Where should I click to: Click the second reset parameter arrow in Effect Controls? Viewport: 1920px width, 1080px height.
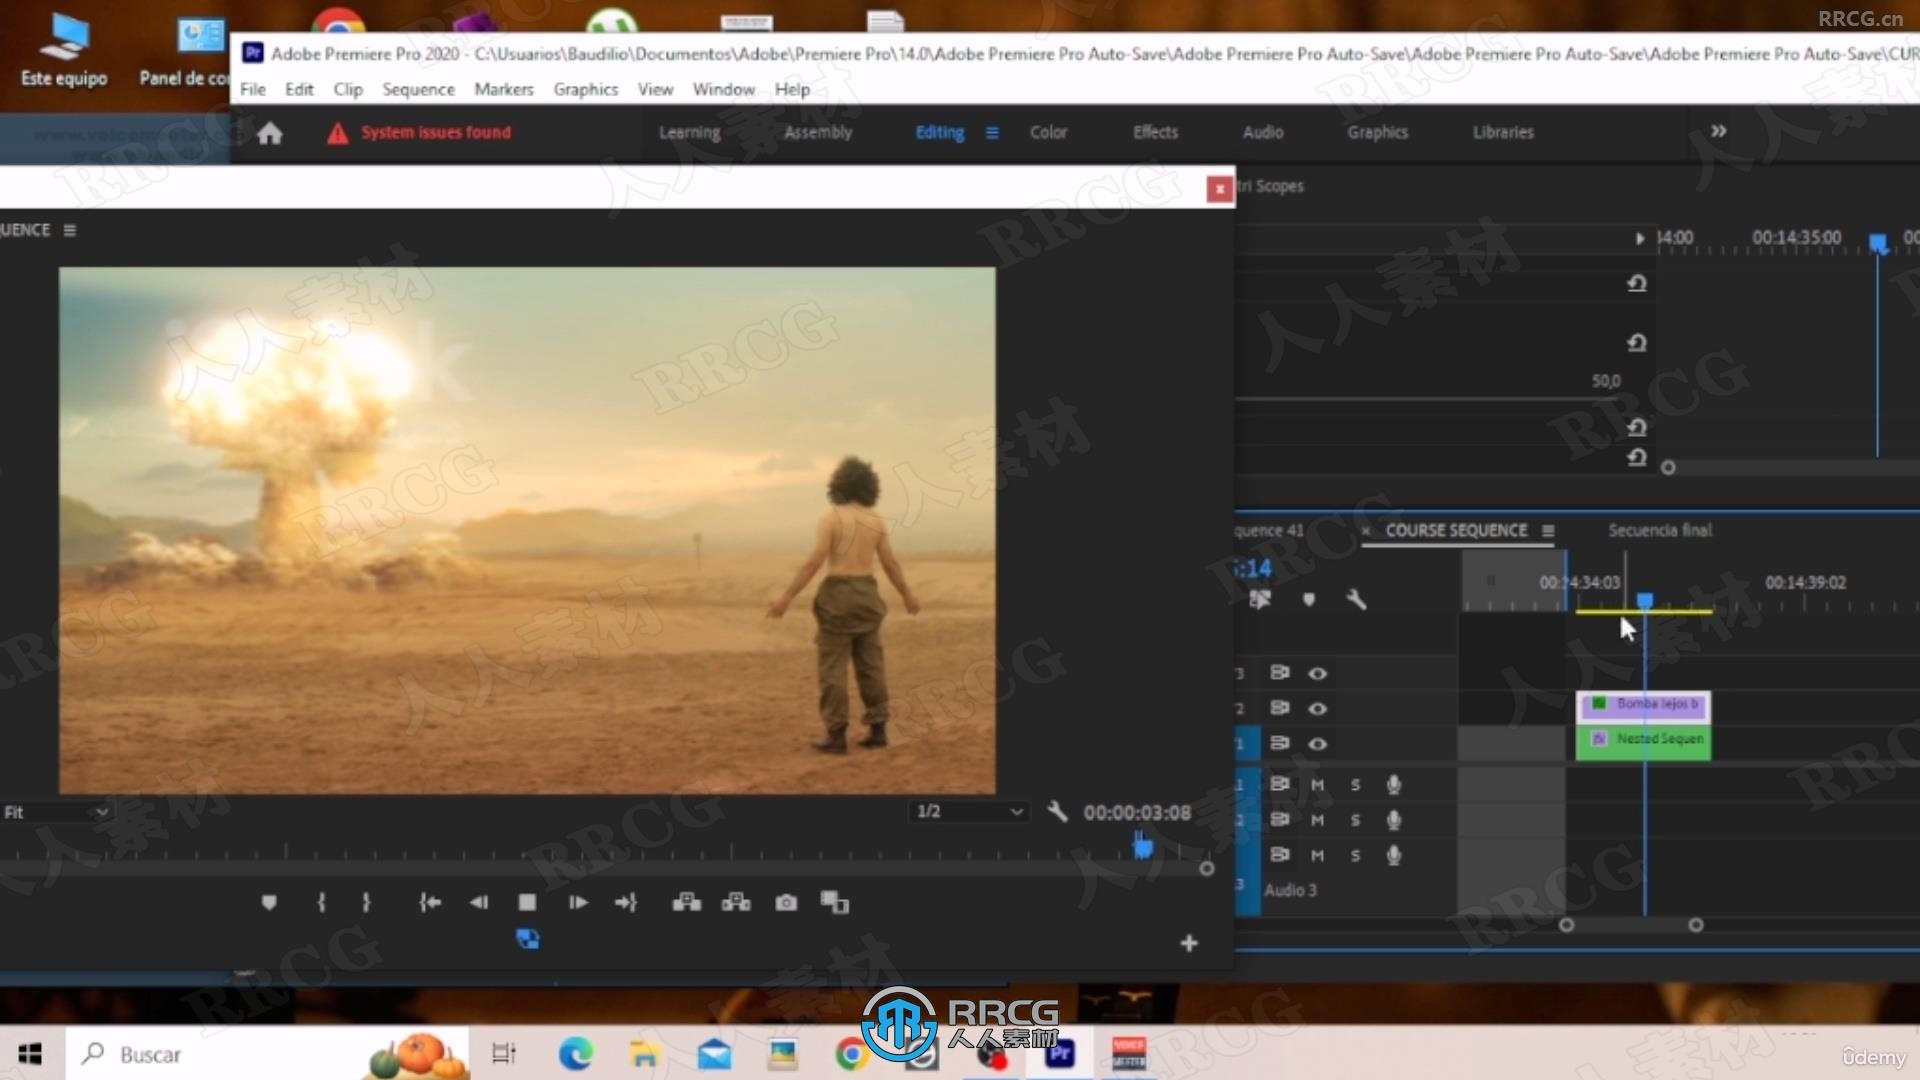tap(1636, 343)
